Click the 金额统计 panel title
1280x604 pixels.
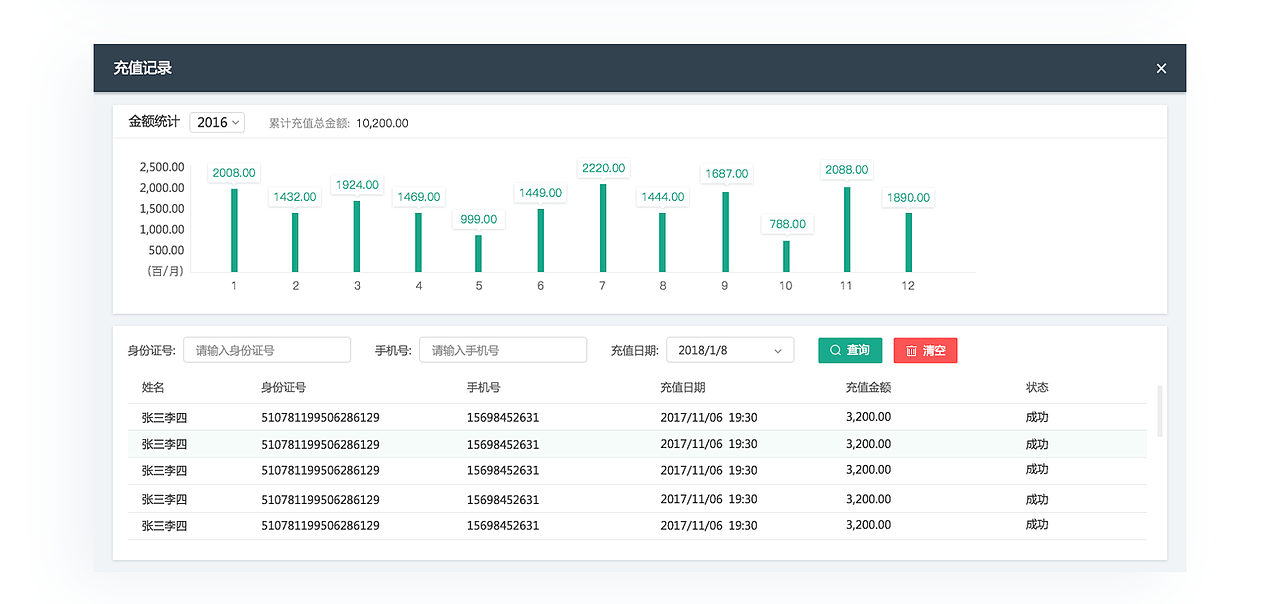click(x=154, y=122)
